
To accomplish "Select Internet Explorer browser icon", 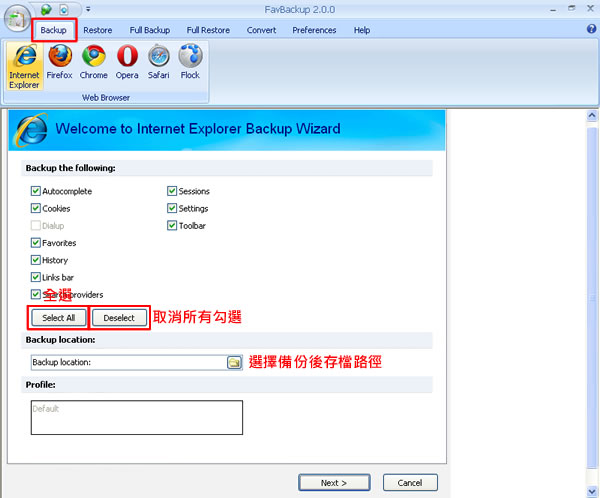I will 24,66.
